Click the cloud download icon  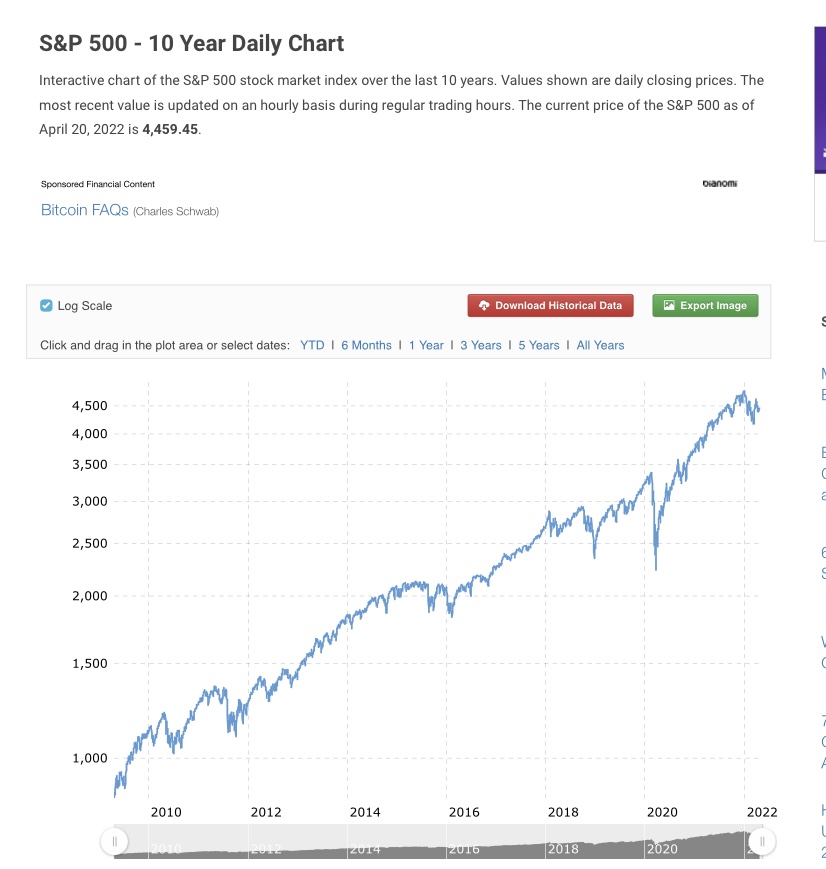[x=483, y=306]
